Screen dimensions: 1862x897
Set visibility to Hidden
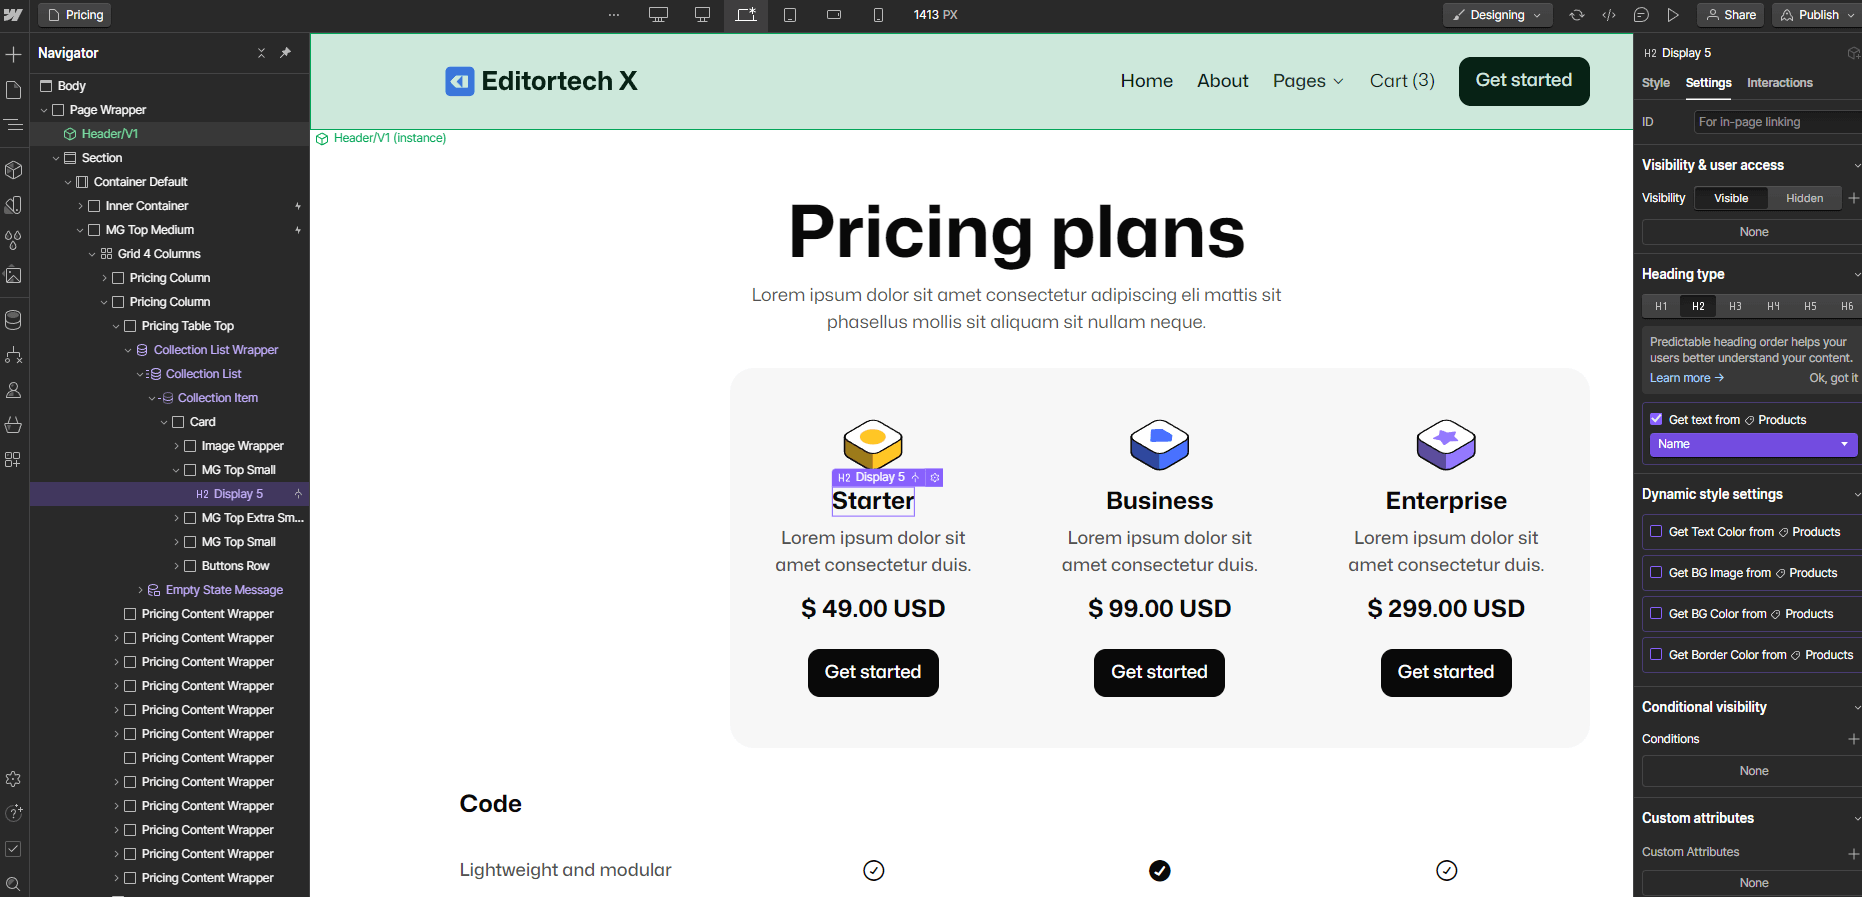[1804, 198]
